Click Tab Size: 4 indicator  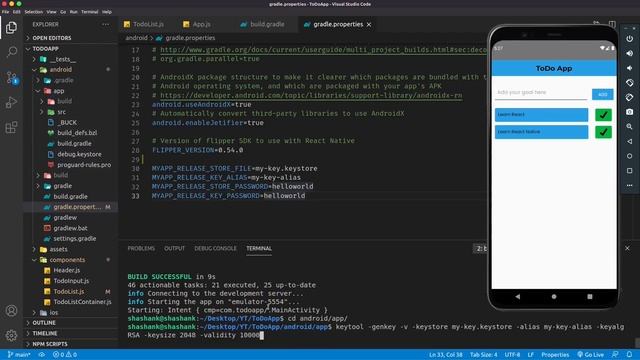[484, 355]
